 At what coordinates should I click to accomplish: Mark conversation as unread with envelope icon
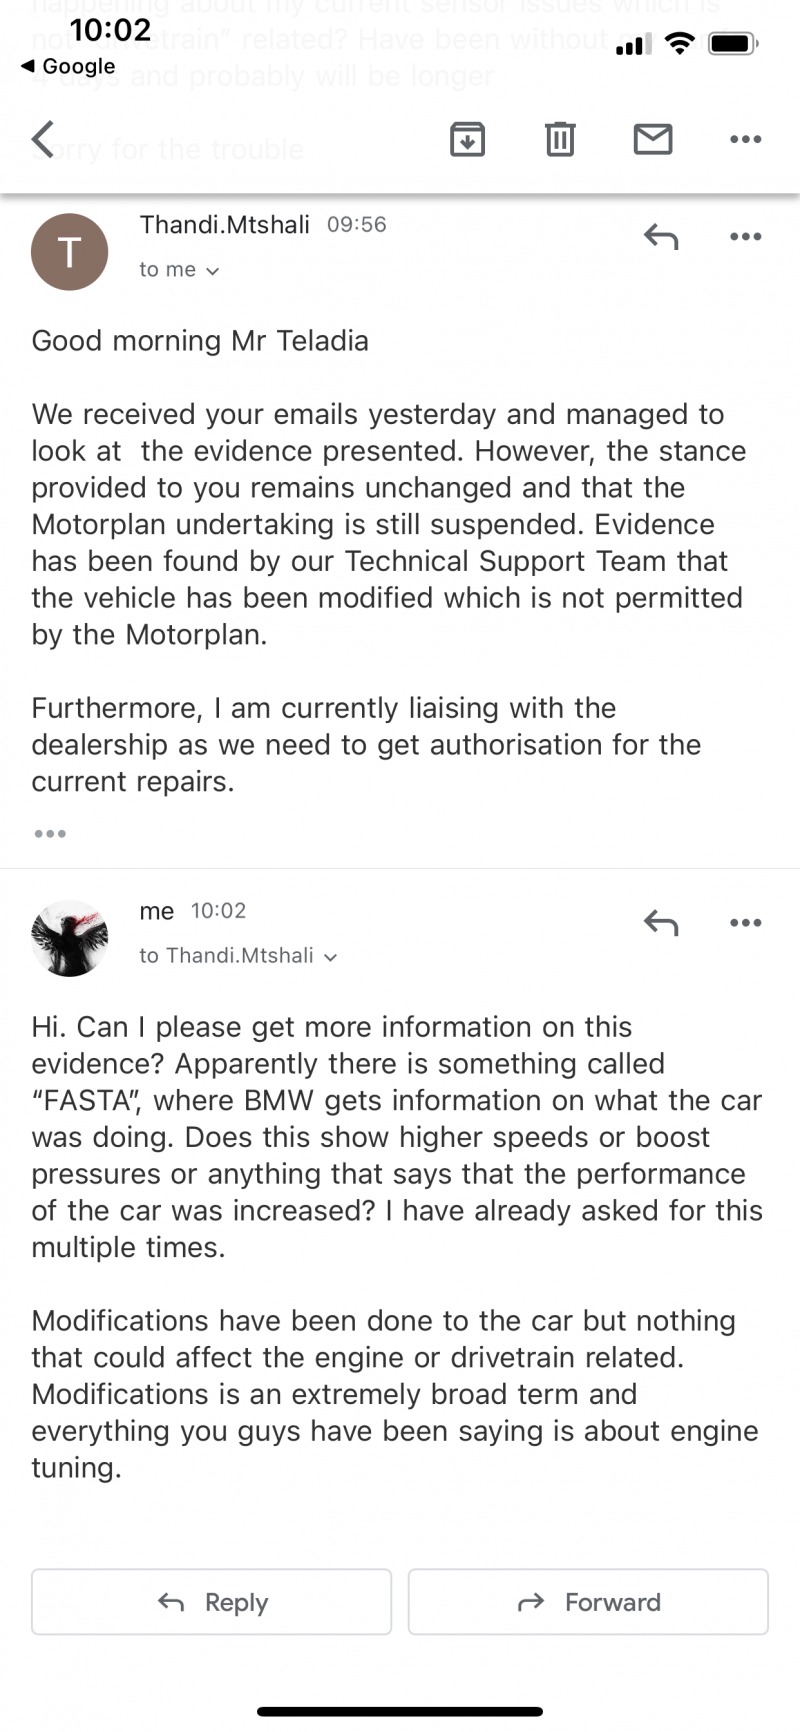click(653, 139)
